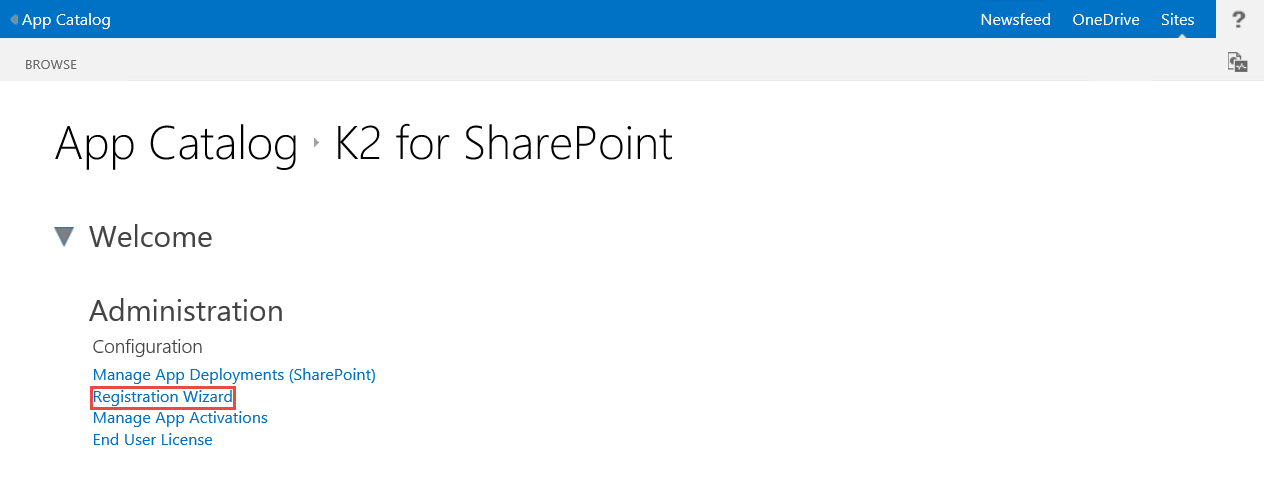Open the Help question mark icon

[1239, 19]
